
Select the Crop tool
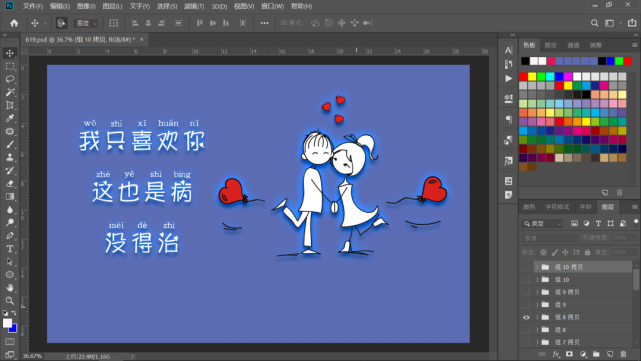(10, 105)
